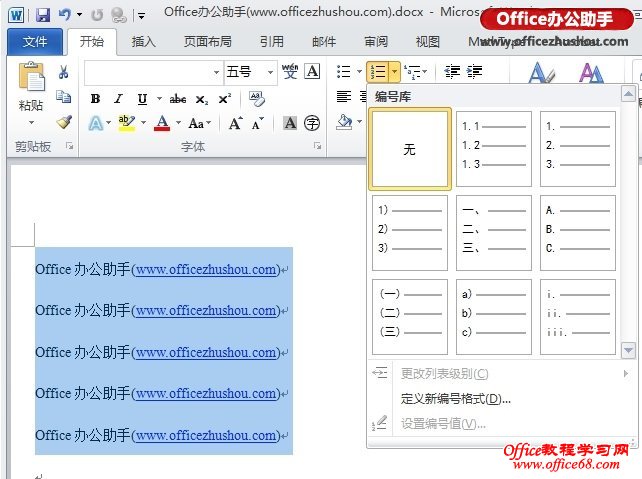Click the Text Effects glowing A icon
642x479 pixels.
click(95, 123)
